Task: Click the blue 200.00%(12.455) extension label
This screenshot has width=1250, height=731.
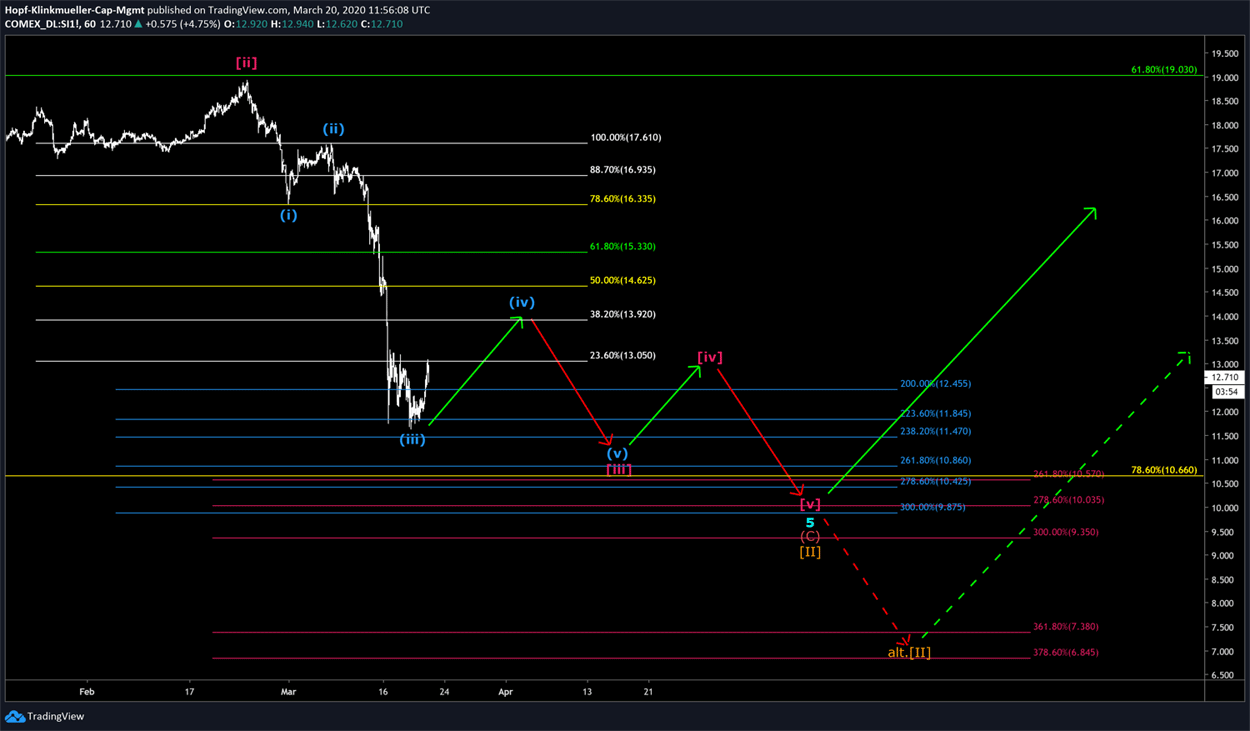Action: coord(935,384)
